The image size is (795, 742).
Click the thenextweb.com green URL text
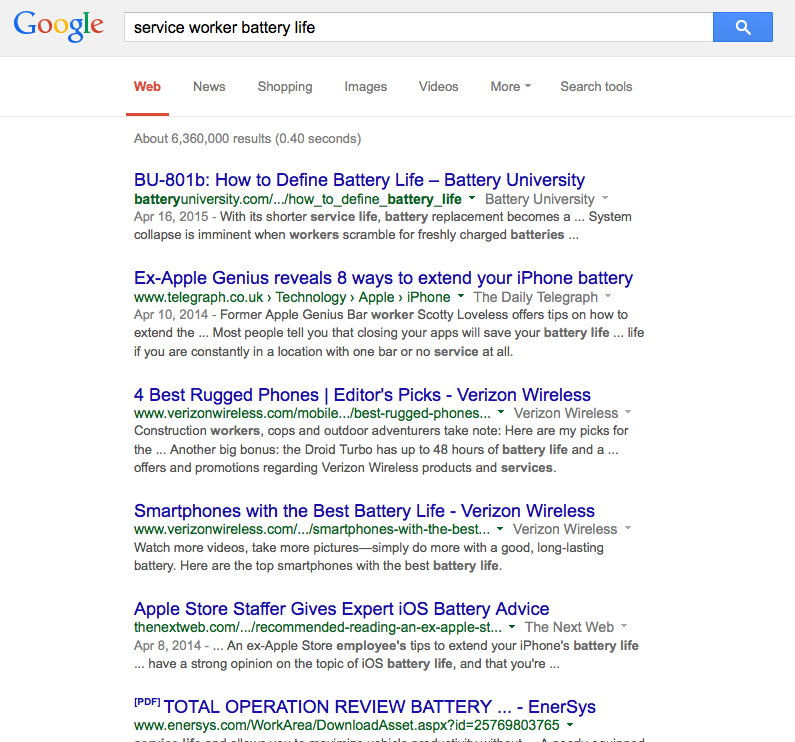click(318, 627)
